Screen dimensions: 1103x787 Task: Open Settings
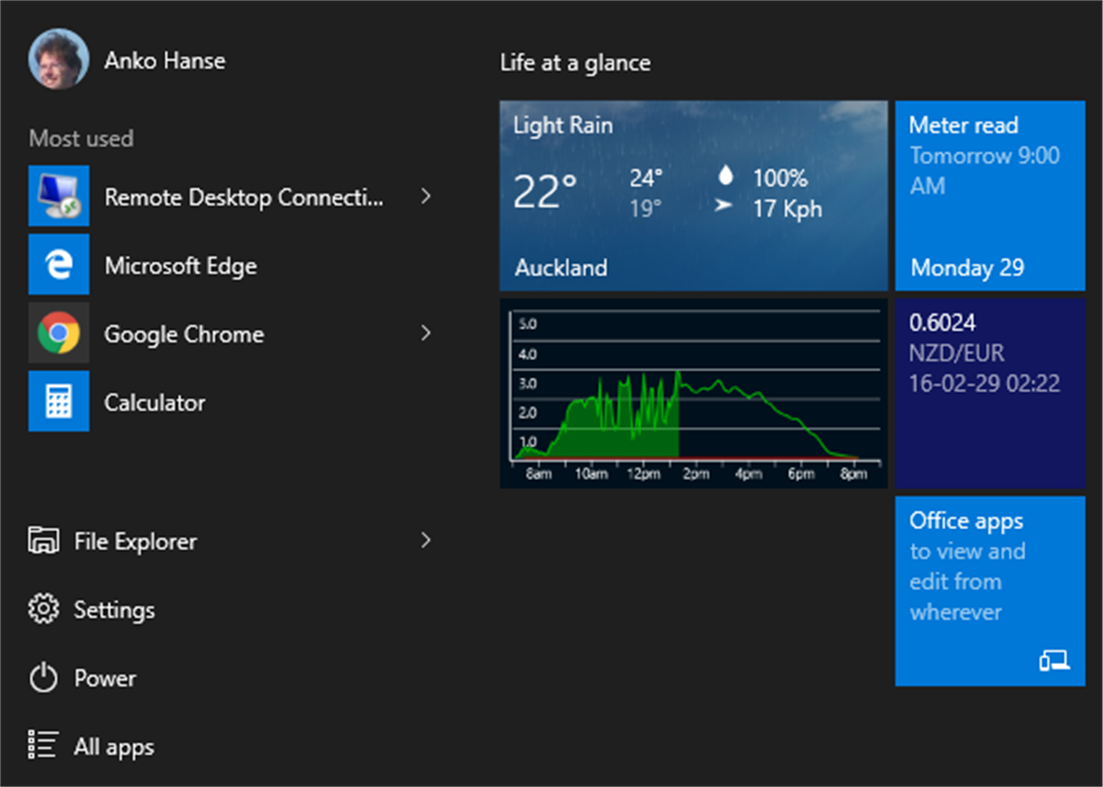(x=114, y=609)
